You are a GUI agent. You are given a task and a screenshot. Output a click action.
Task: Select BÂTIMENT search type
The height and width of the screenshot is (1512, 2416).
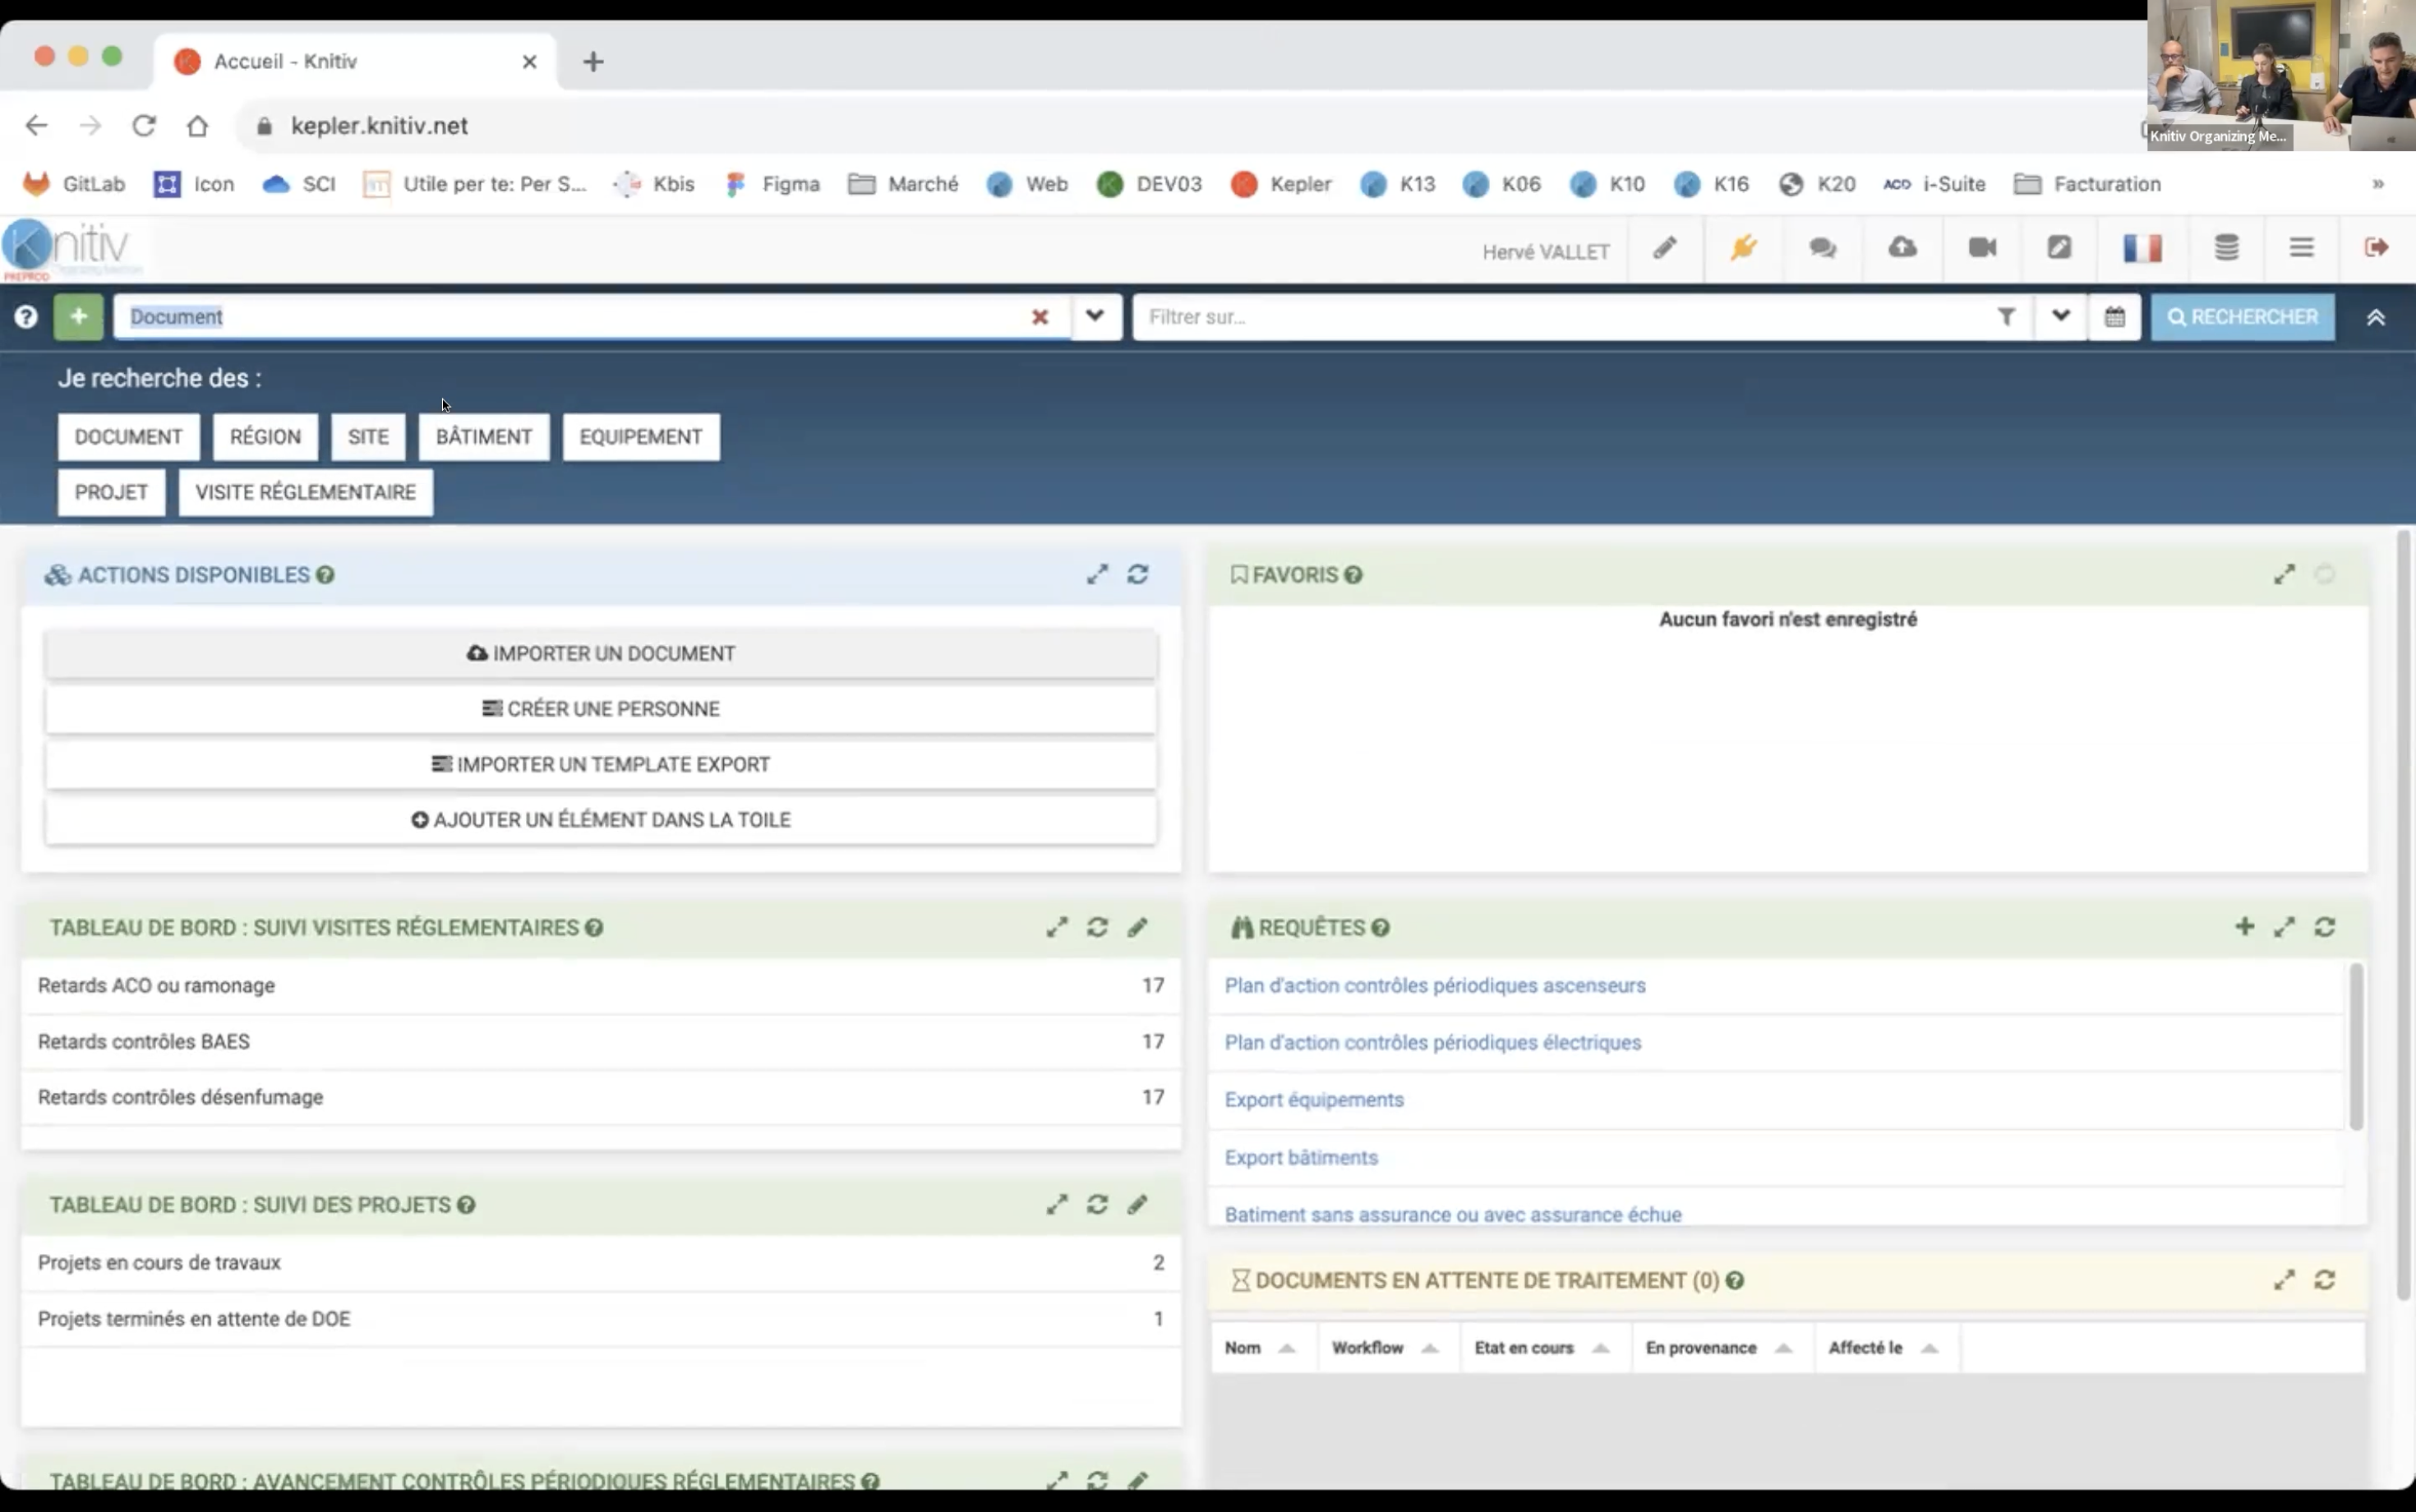point(484,437)
